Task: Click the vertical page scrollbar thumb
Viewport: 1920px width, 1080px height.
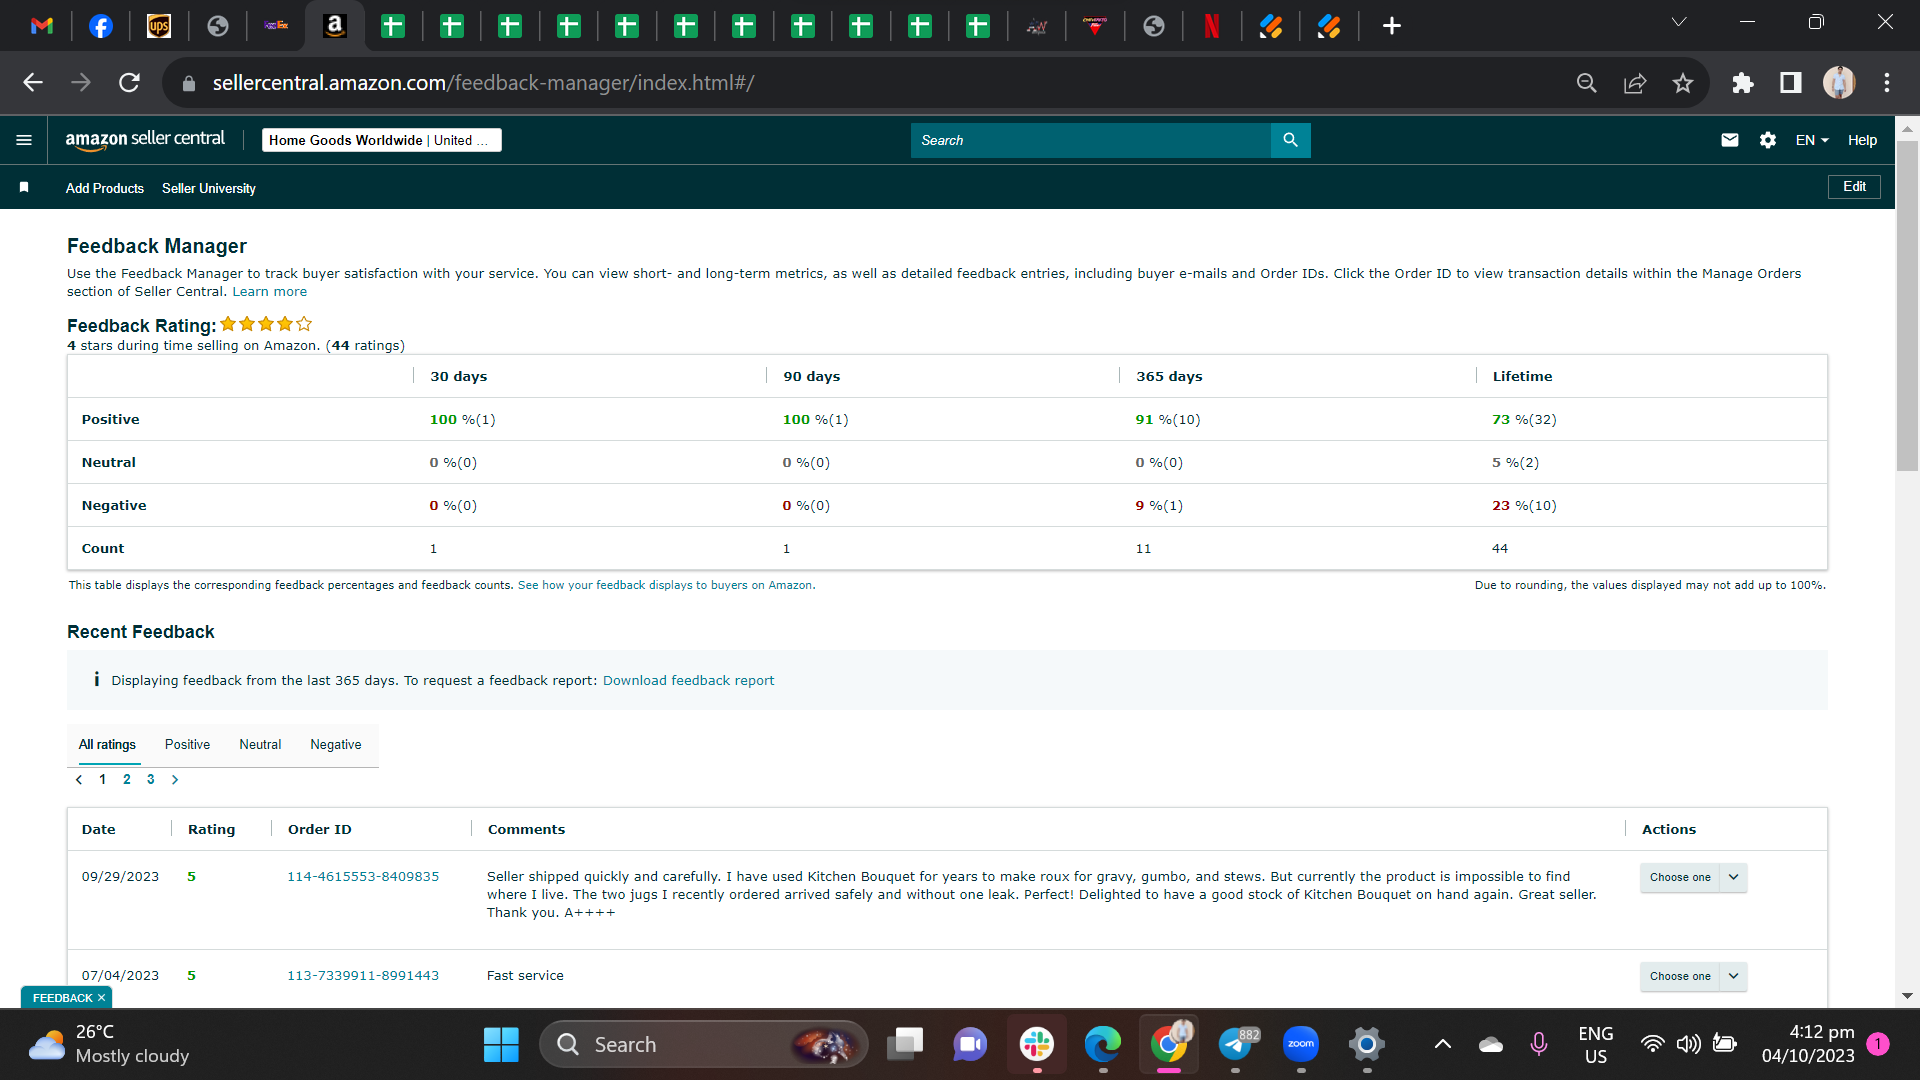Action: pos(1908,305)
